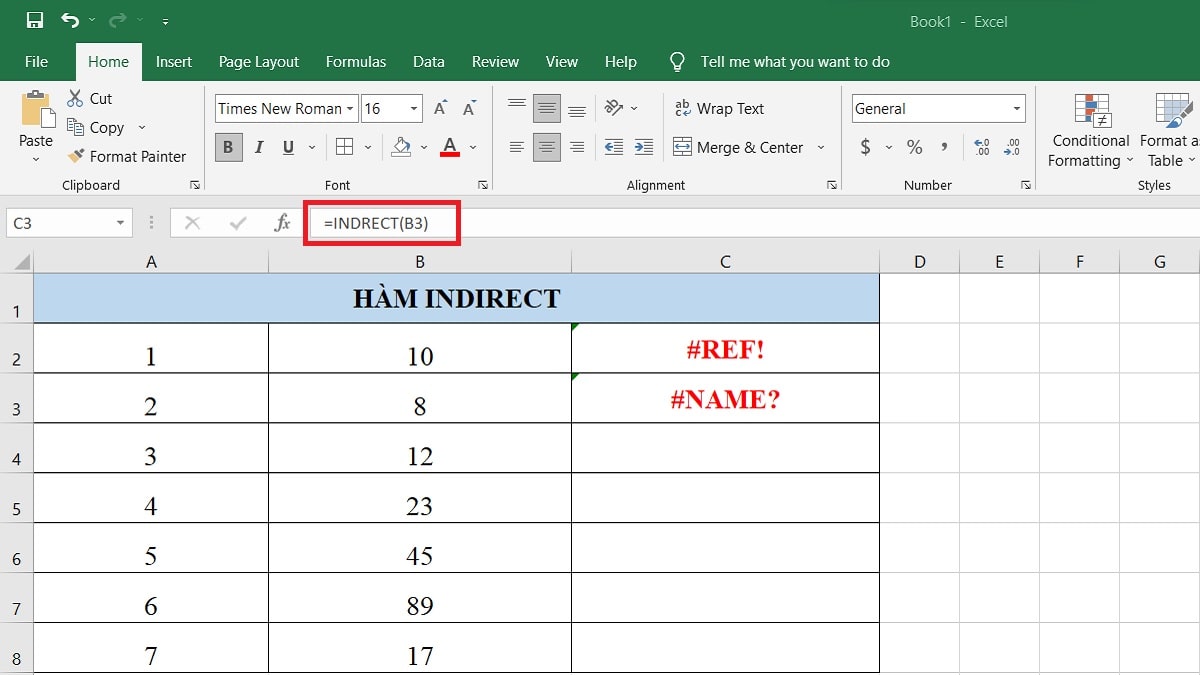Click the Accounting Number Format dollar icon

(865, 147)
